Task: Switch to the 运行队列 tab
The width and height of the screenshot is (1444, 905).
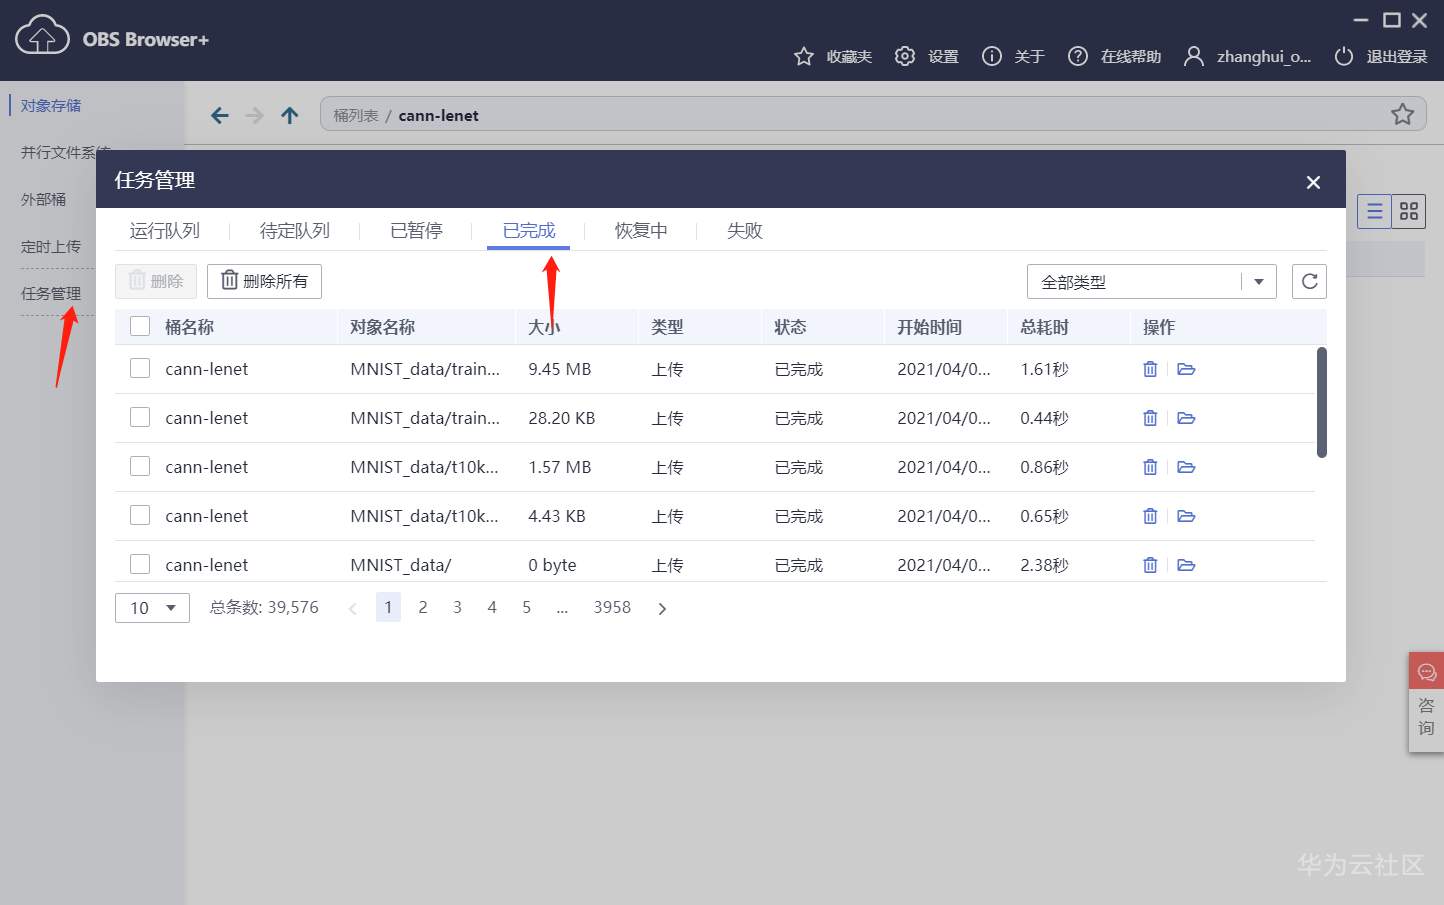Action: (164, 231)
